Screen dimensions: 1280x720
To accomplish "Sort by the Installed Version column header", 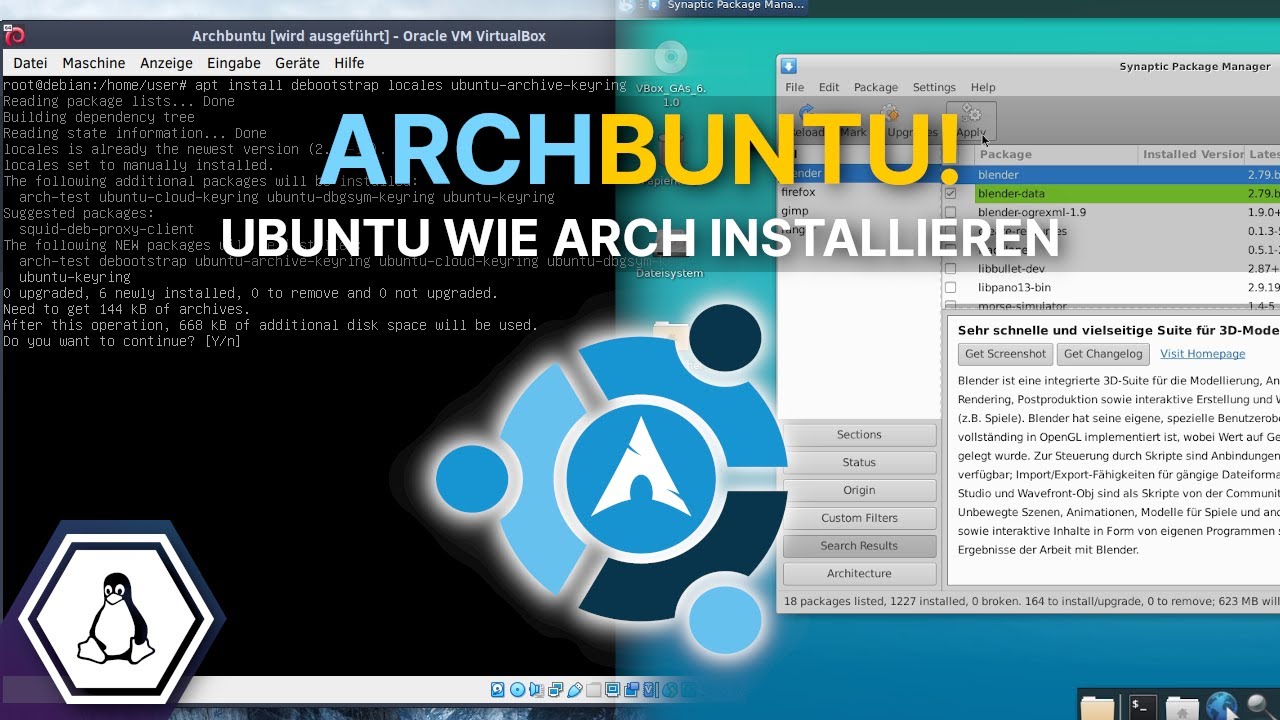I will coord(1192,155).
